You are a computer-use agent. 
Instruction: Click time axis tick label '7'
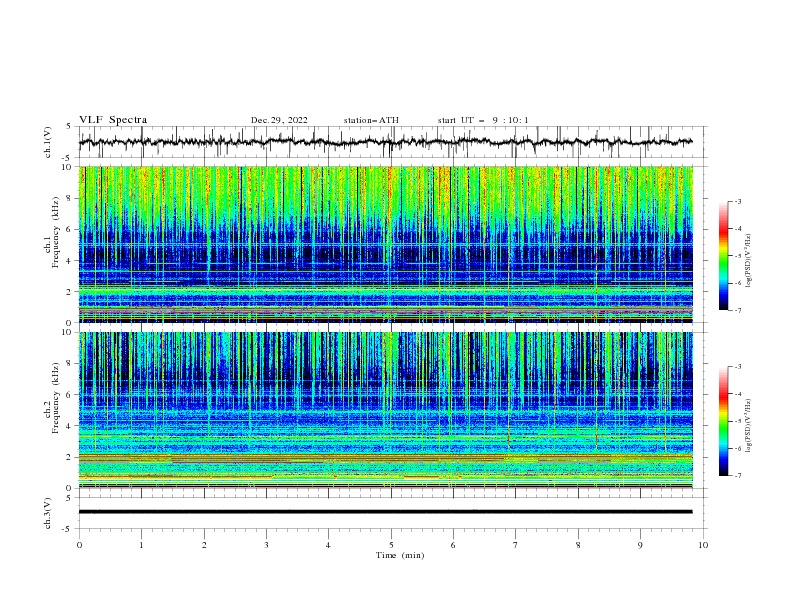tap(516, 545)
